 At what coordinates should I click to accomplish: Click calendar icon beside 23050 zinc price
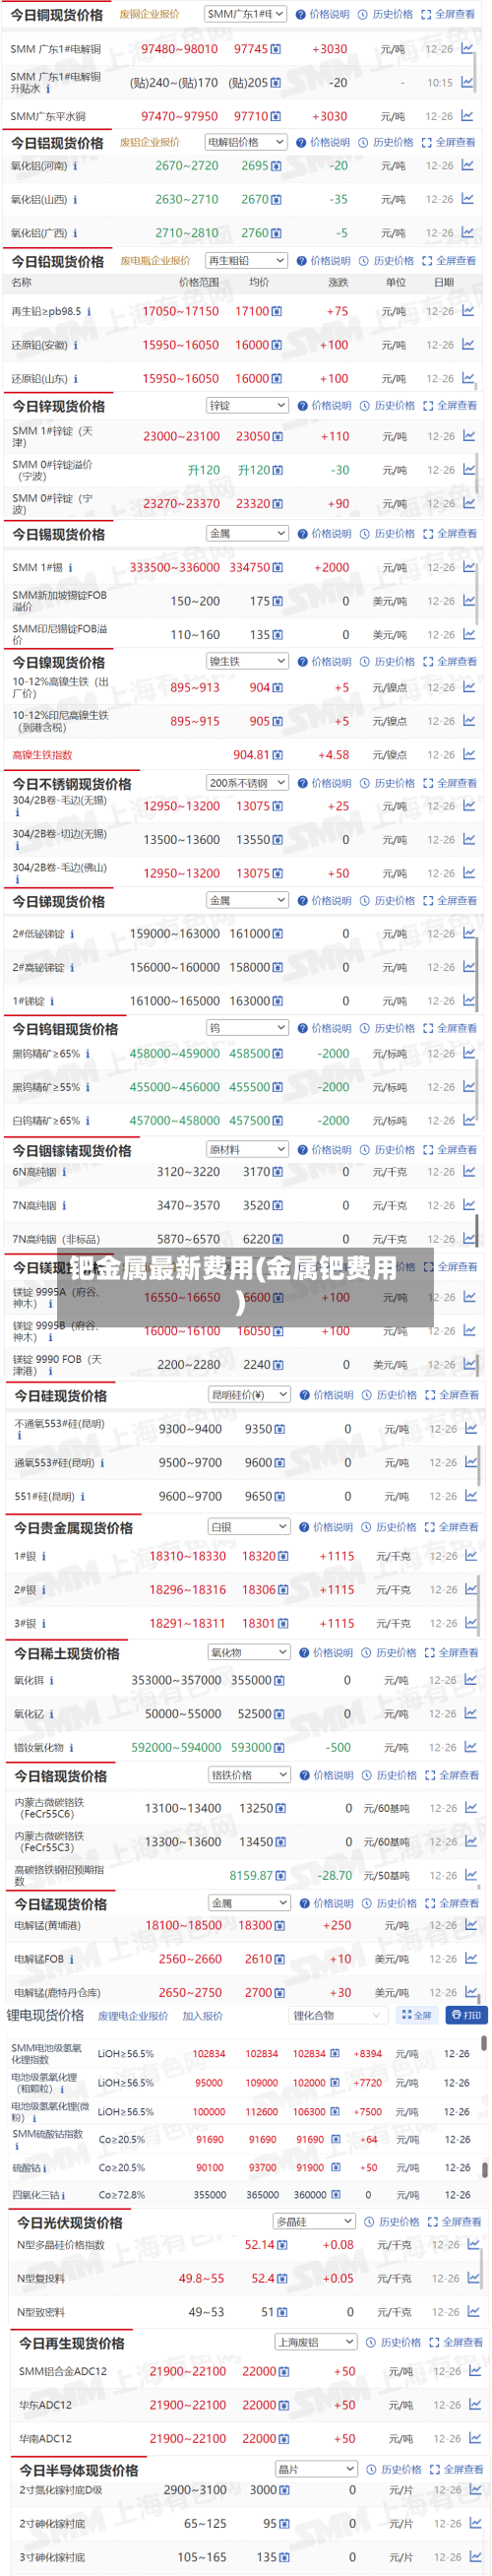coord(278,437)
